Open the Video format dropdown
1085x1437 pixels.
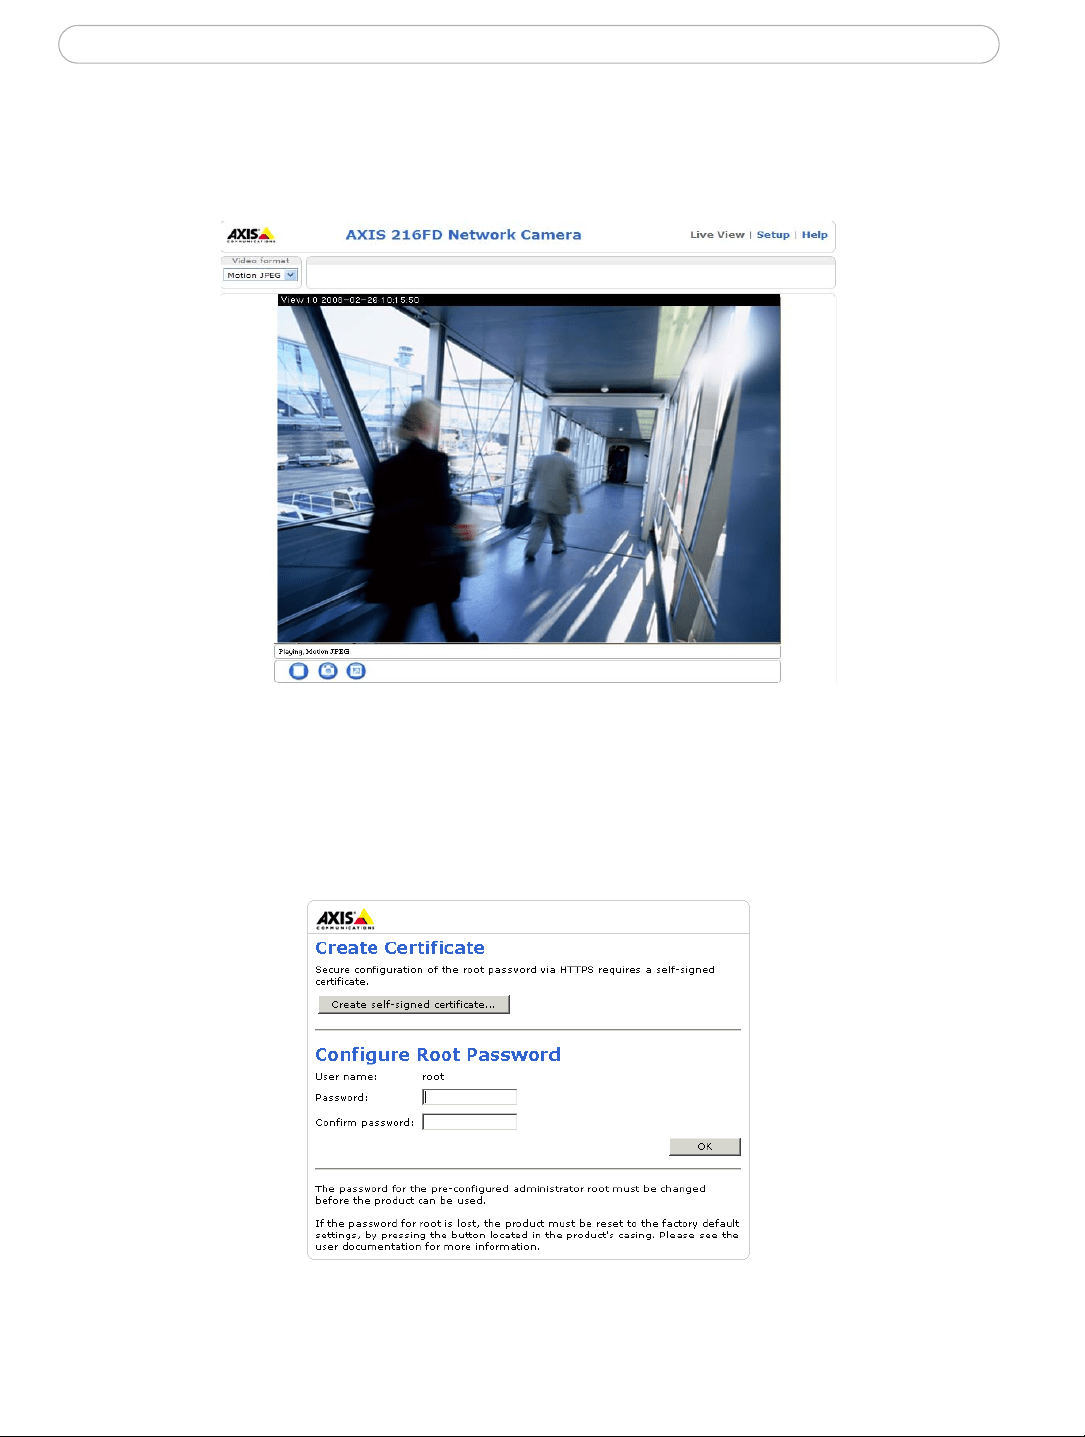pyautogui.click(x=260, y=275)
